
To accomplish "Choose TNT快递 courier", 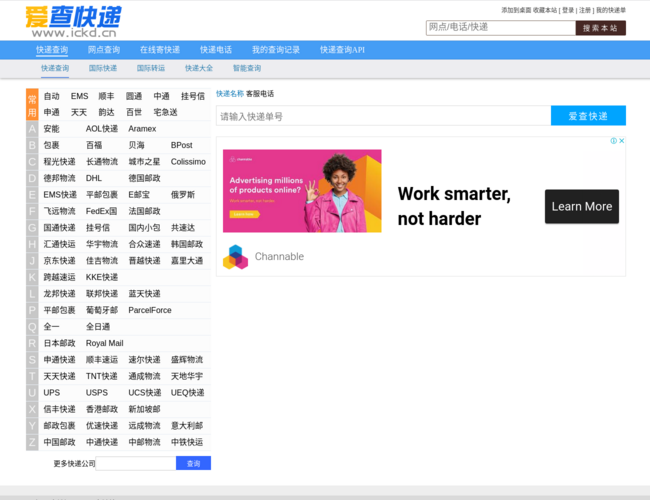I will [102, 376].
